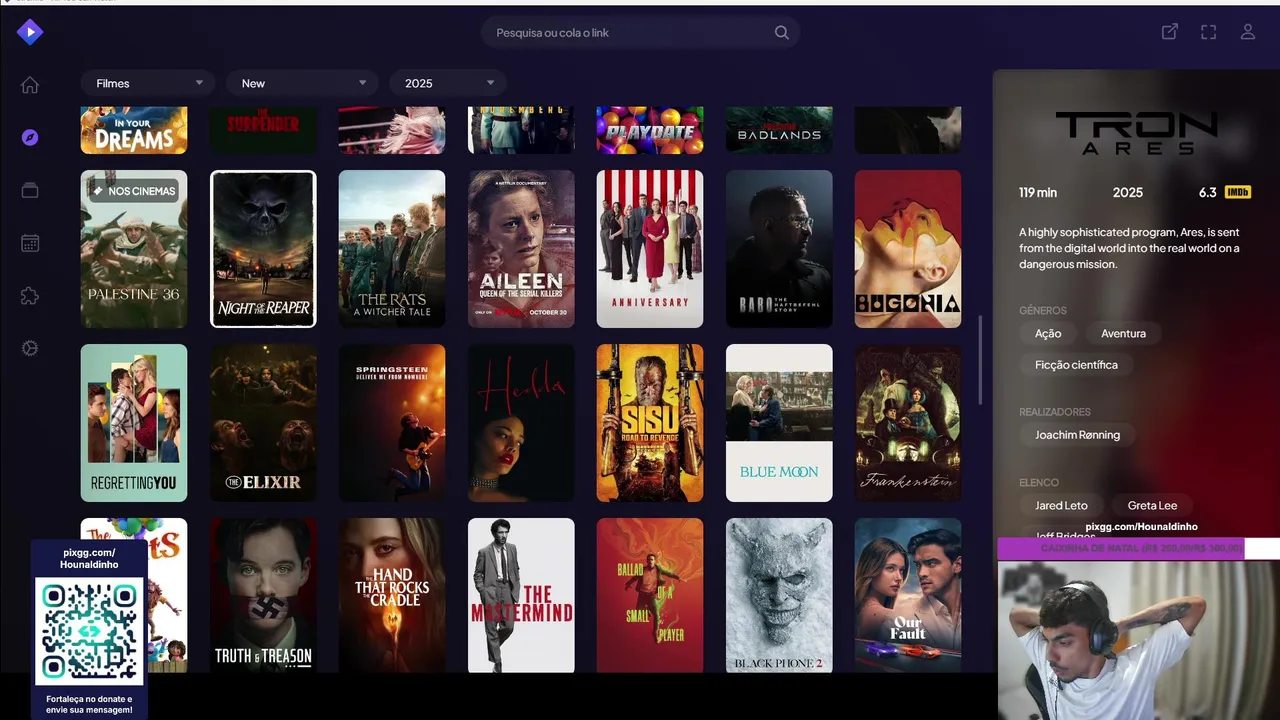Click the Tron Ares title logo
This screenshot has width=1280, height=720.
tap(1137, 133)
